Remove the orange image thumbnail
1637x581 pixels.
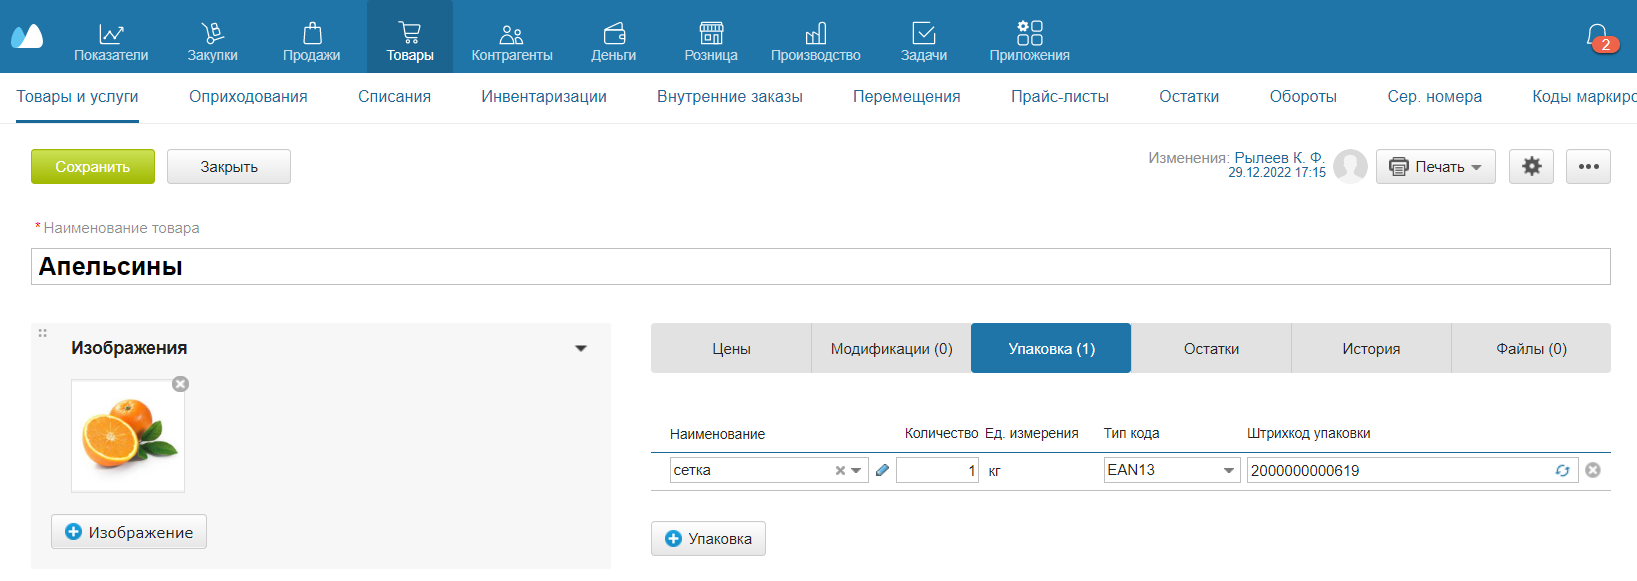pyautogui.click(x=180, y=384)
